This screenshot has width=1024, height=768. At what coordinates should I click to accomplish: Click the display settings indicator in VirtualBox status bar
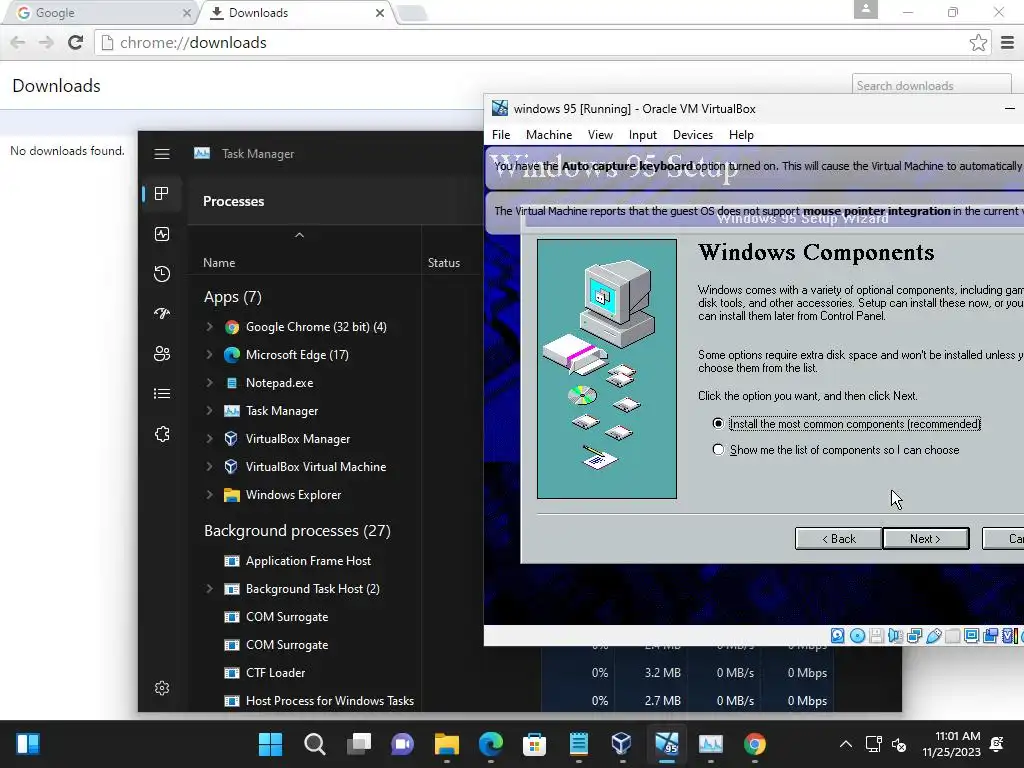coord(972,635)
